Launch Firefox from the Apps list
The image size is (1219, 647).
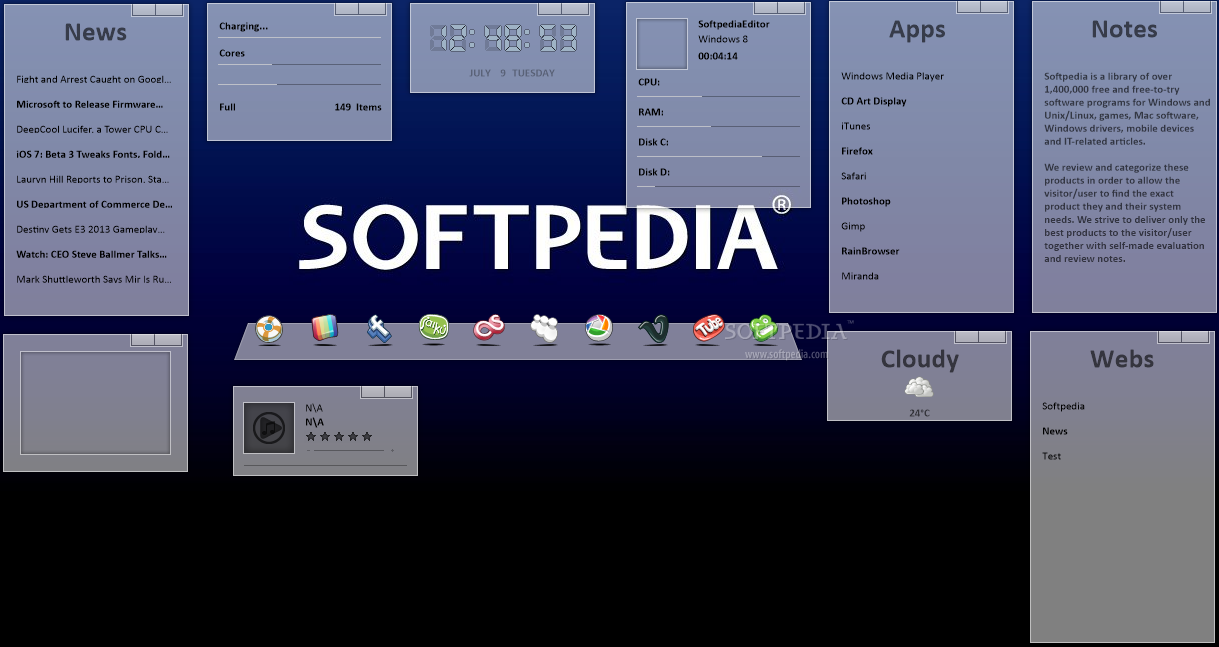click(857, 151)
